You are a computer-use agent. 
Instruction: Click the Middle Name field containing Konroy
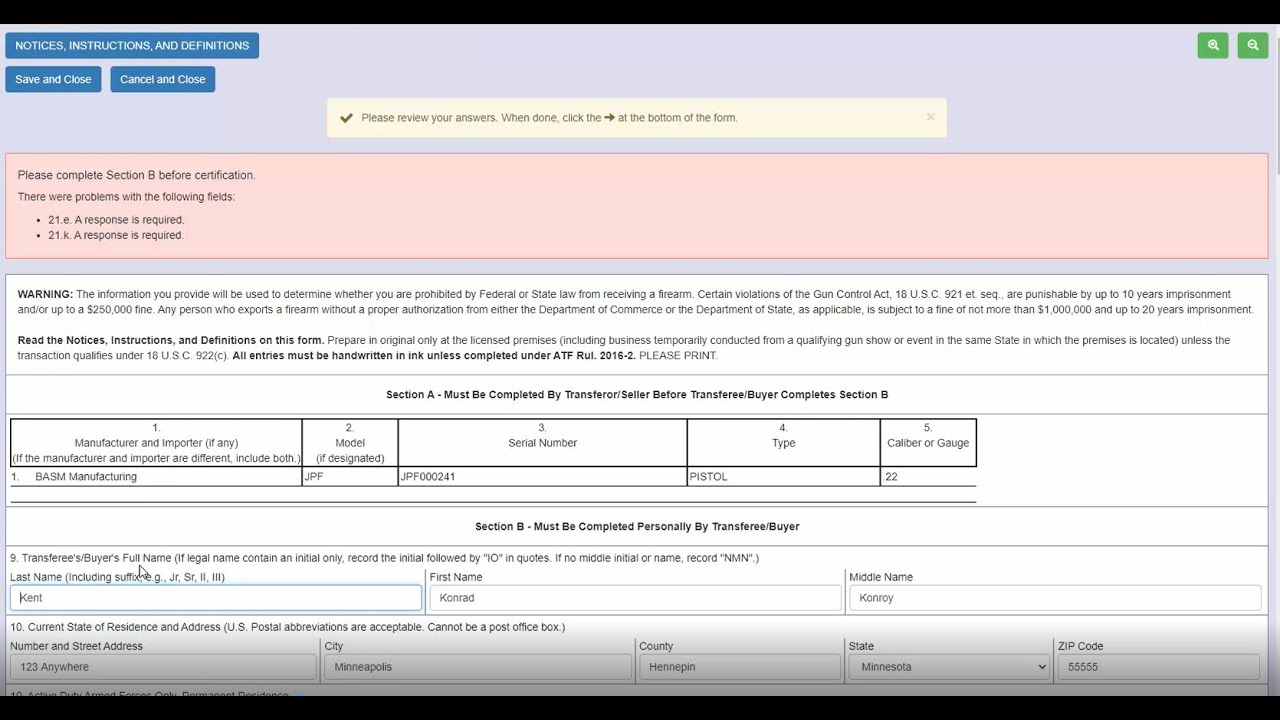pos(1055,598)
